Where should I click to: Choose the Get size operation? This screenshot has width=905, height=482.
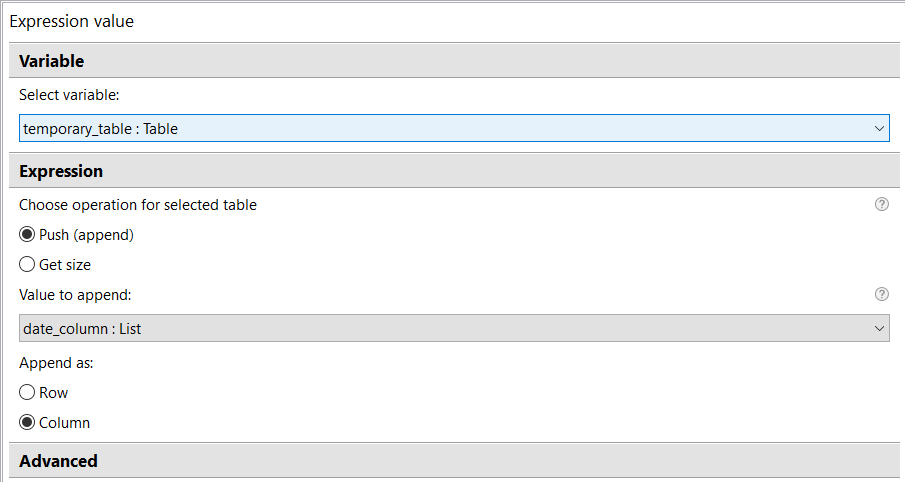point(27,264)
